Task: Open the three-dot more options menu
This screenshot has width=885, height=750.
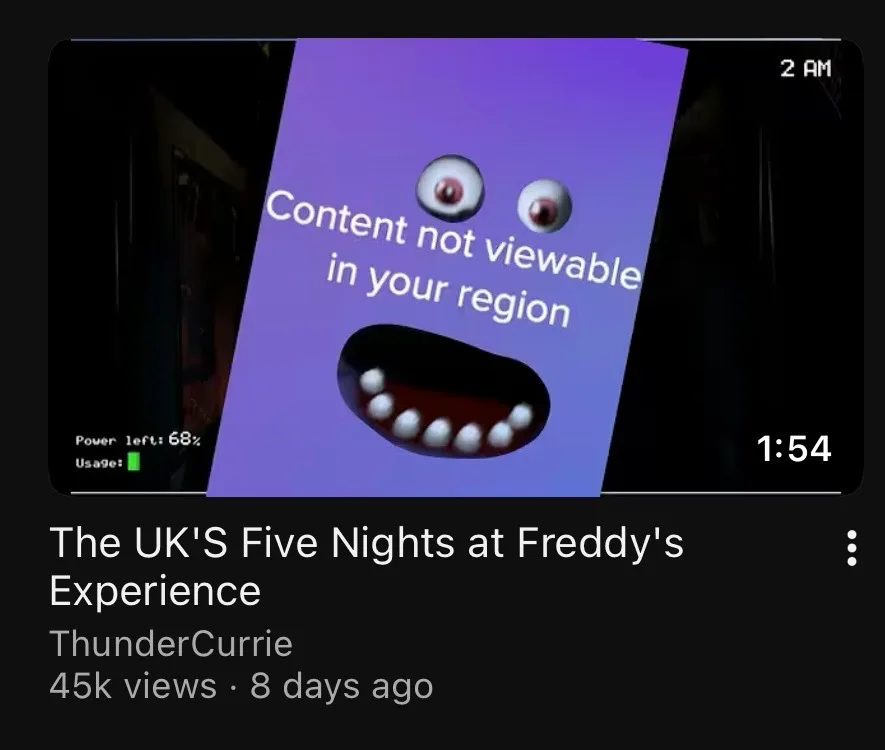Action: [852, 547]
